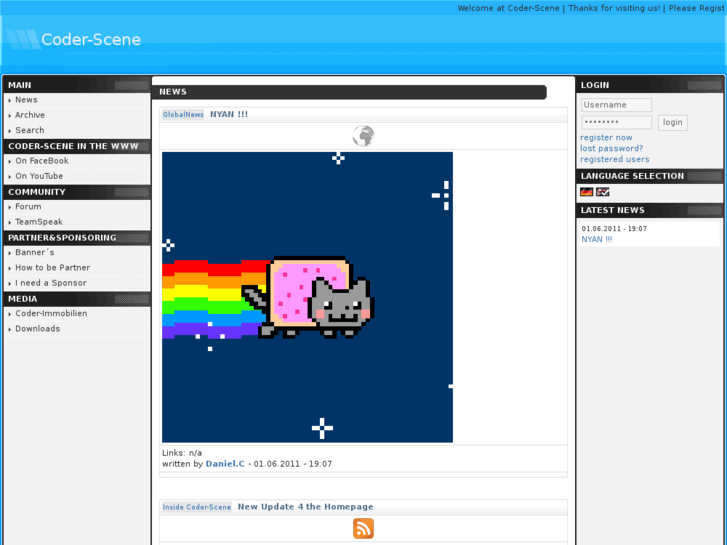Click the lost password? link
This screenshot has height=545, width=727.
tap(612, 148)
